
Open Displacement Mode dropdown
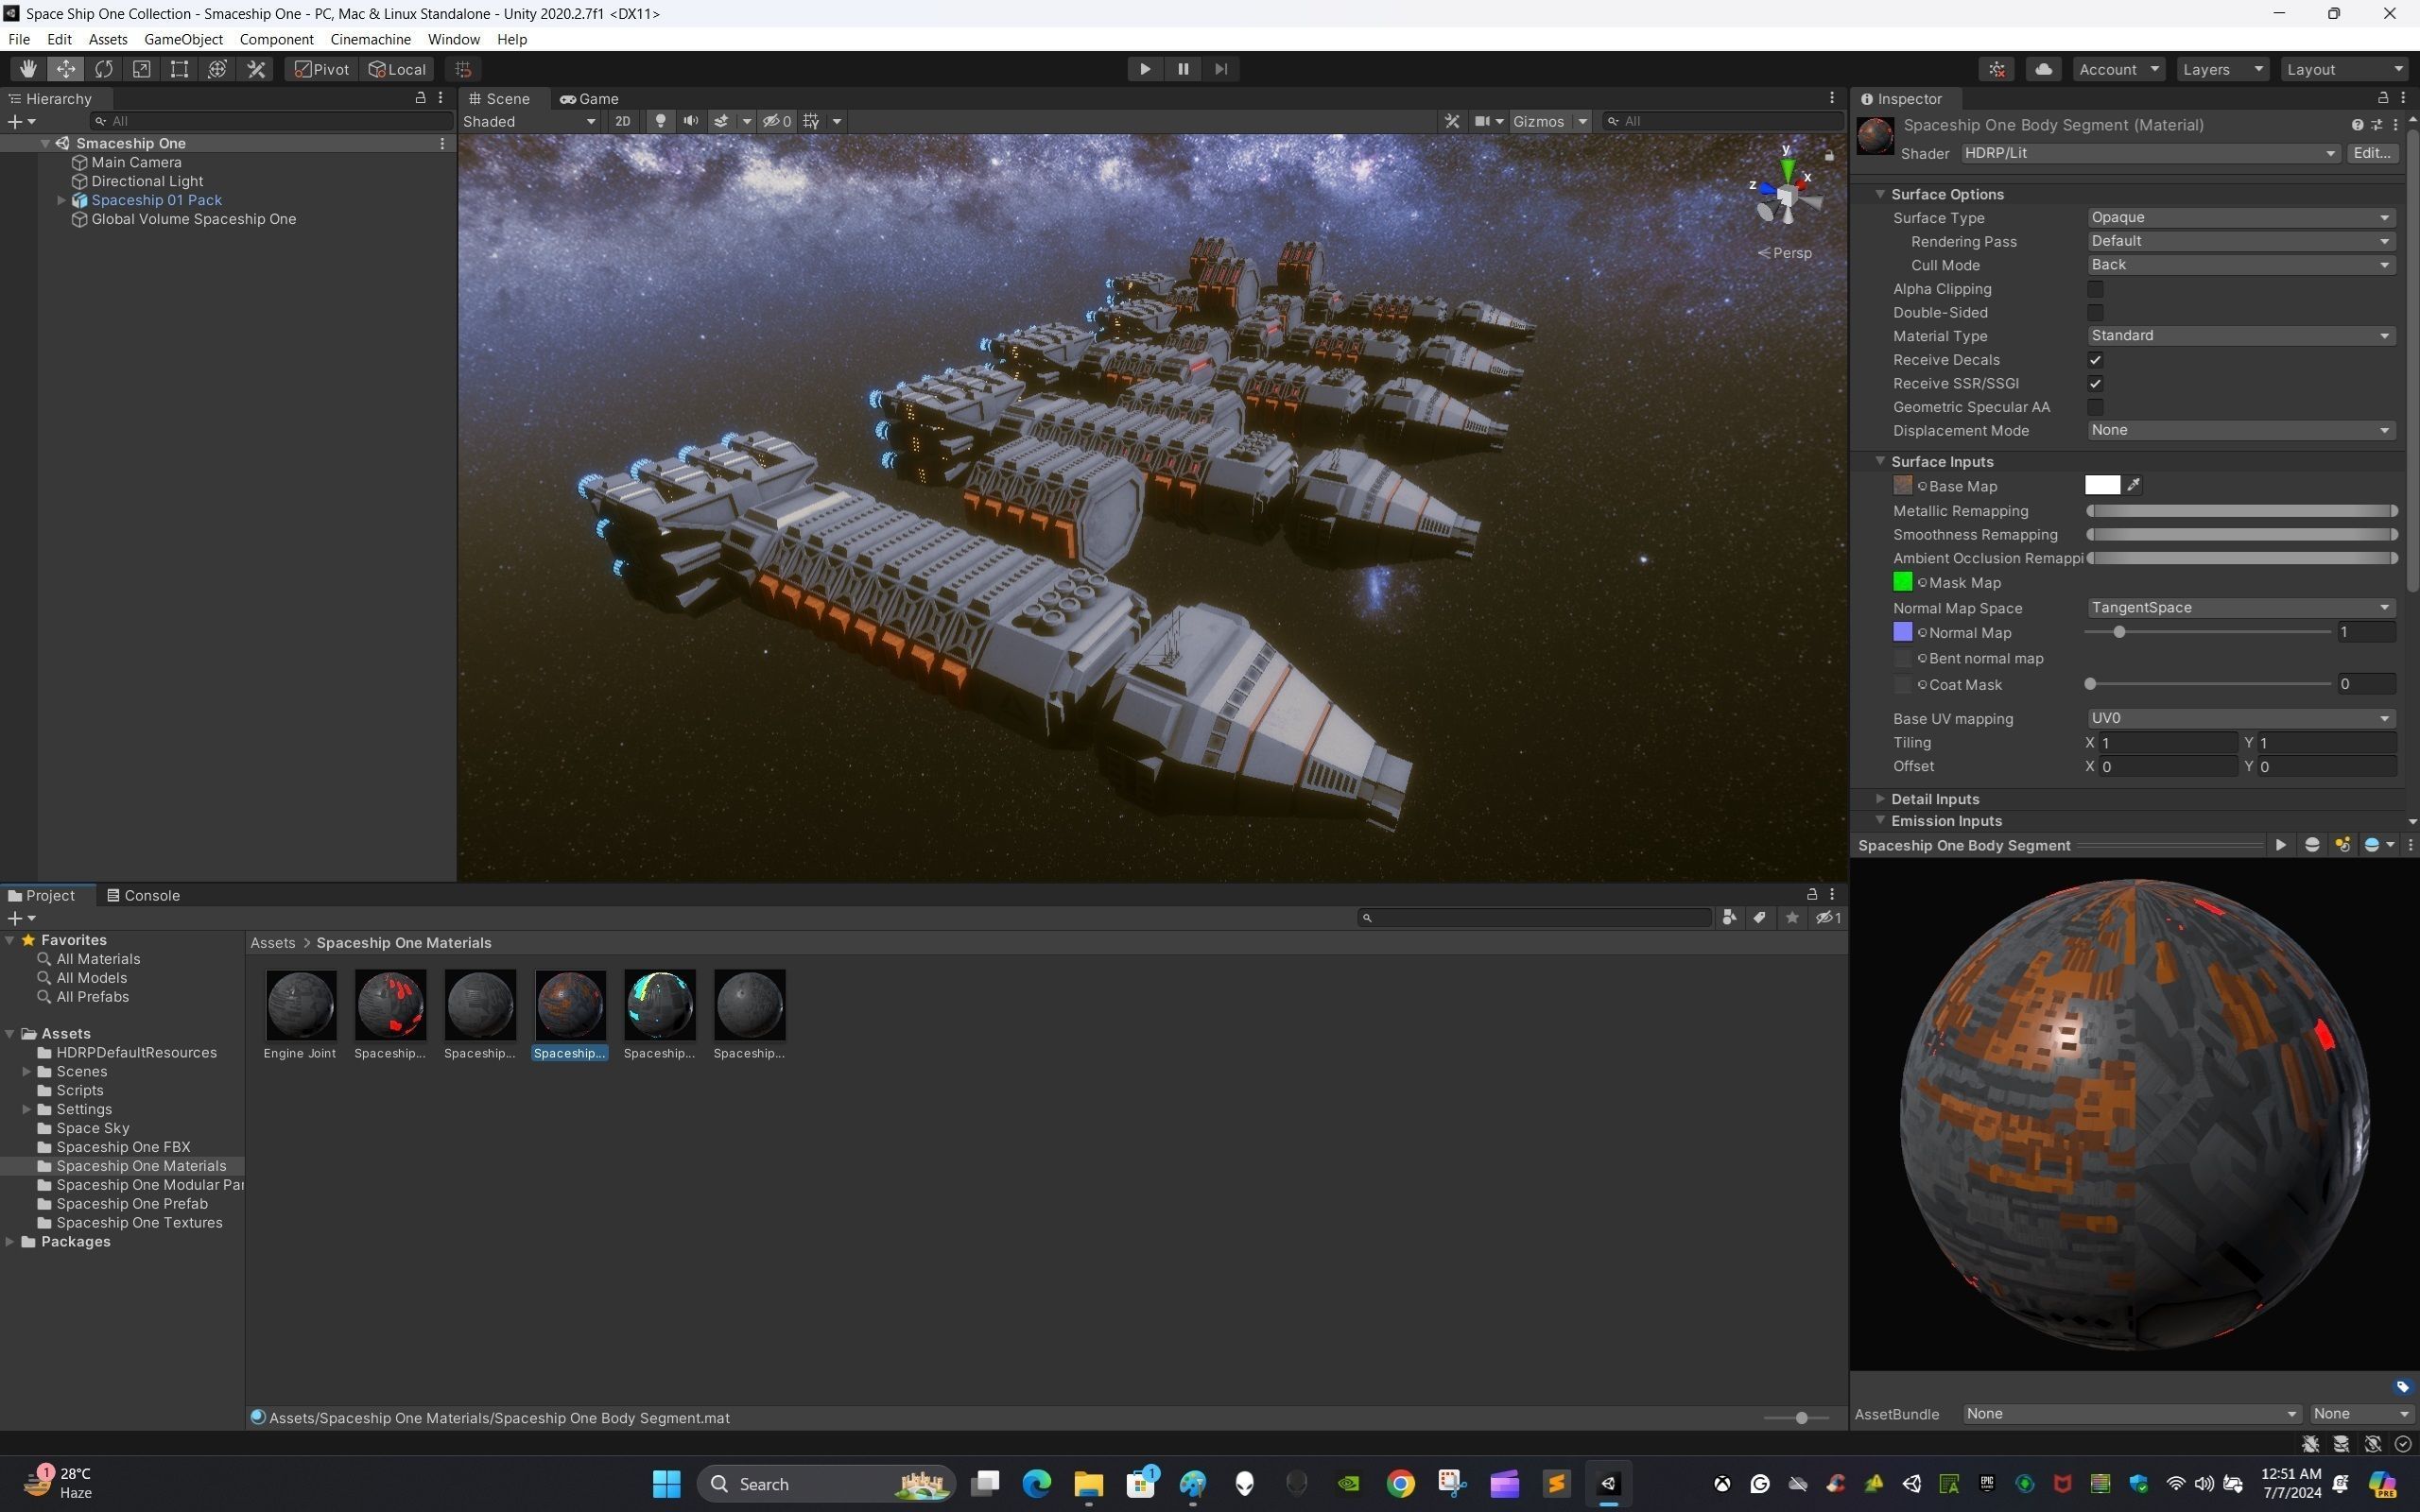tap(2240, 430)
